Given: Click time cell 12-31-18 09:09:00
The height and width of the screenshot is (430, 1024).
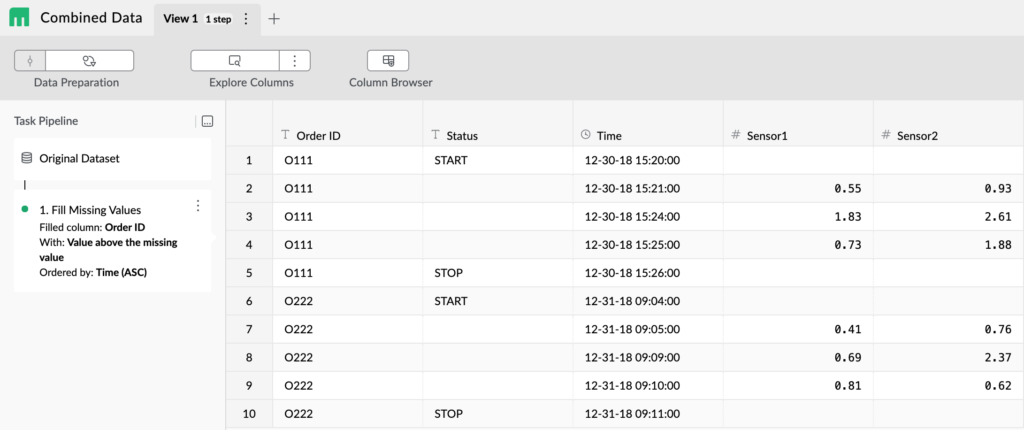Looking at the screenshot, I should click(x=648, y=357).
